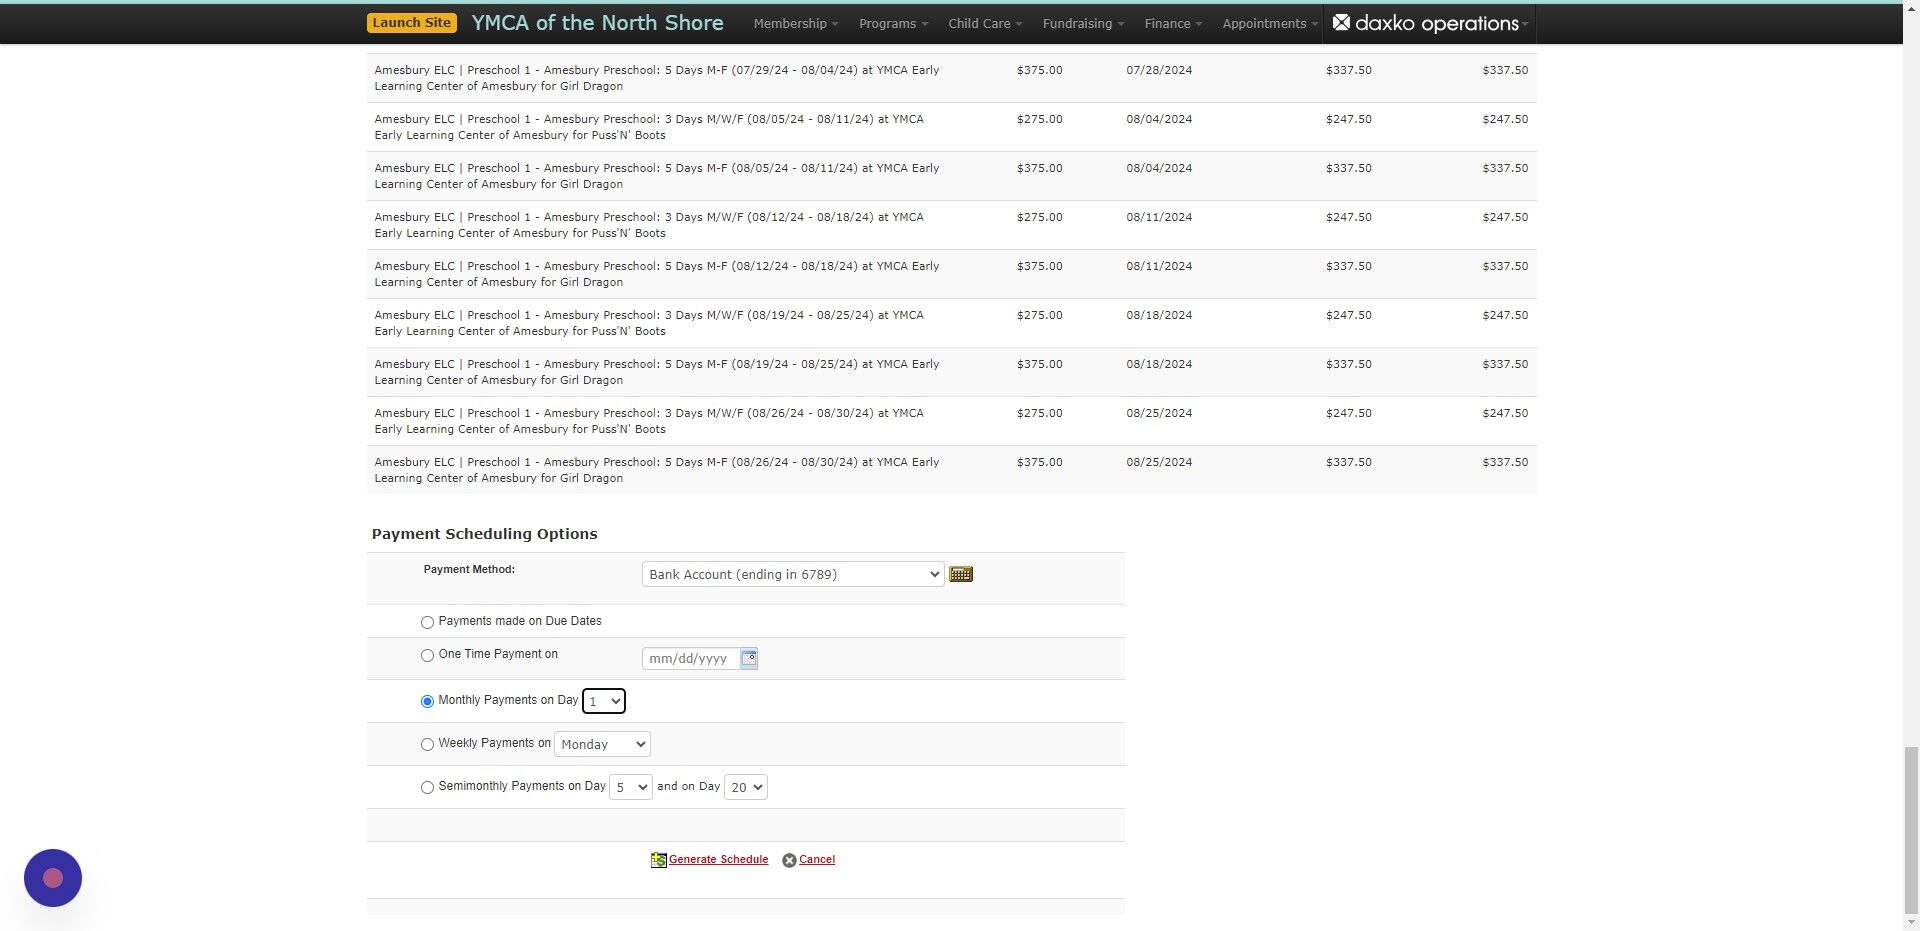
Task: Select Payments made on Due Dates option
Action: tap(427, 622)
